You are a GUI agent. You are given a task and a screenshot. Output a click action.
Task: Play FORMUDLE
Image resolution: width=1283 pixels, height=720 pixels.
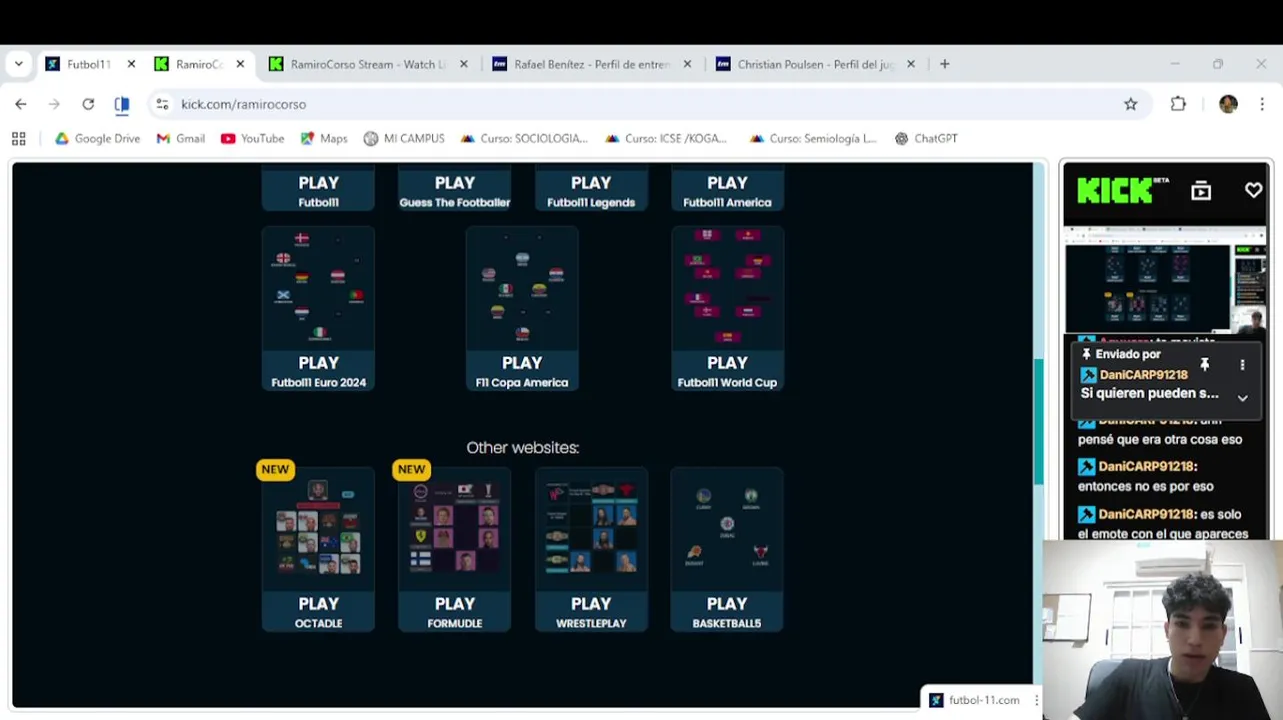click(455, 612)
